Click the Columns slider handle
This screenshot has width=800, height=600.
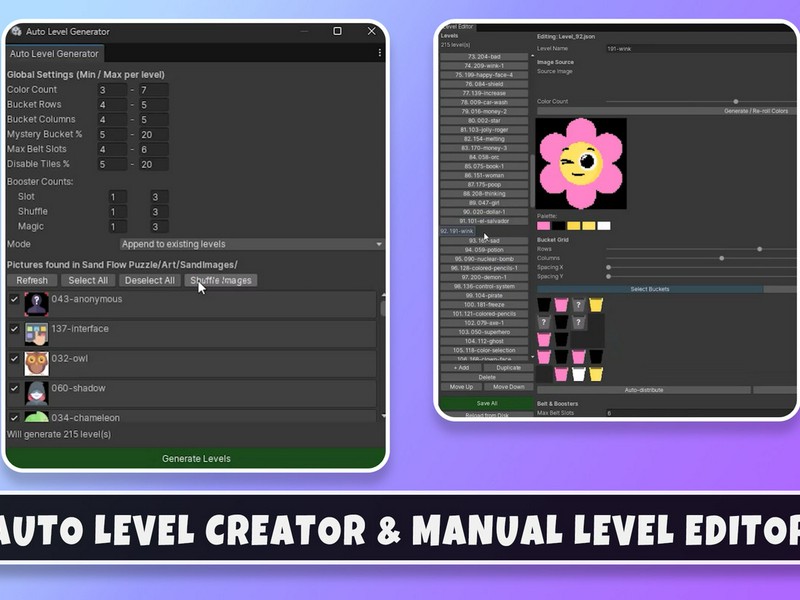click(x=721, y=258)
